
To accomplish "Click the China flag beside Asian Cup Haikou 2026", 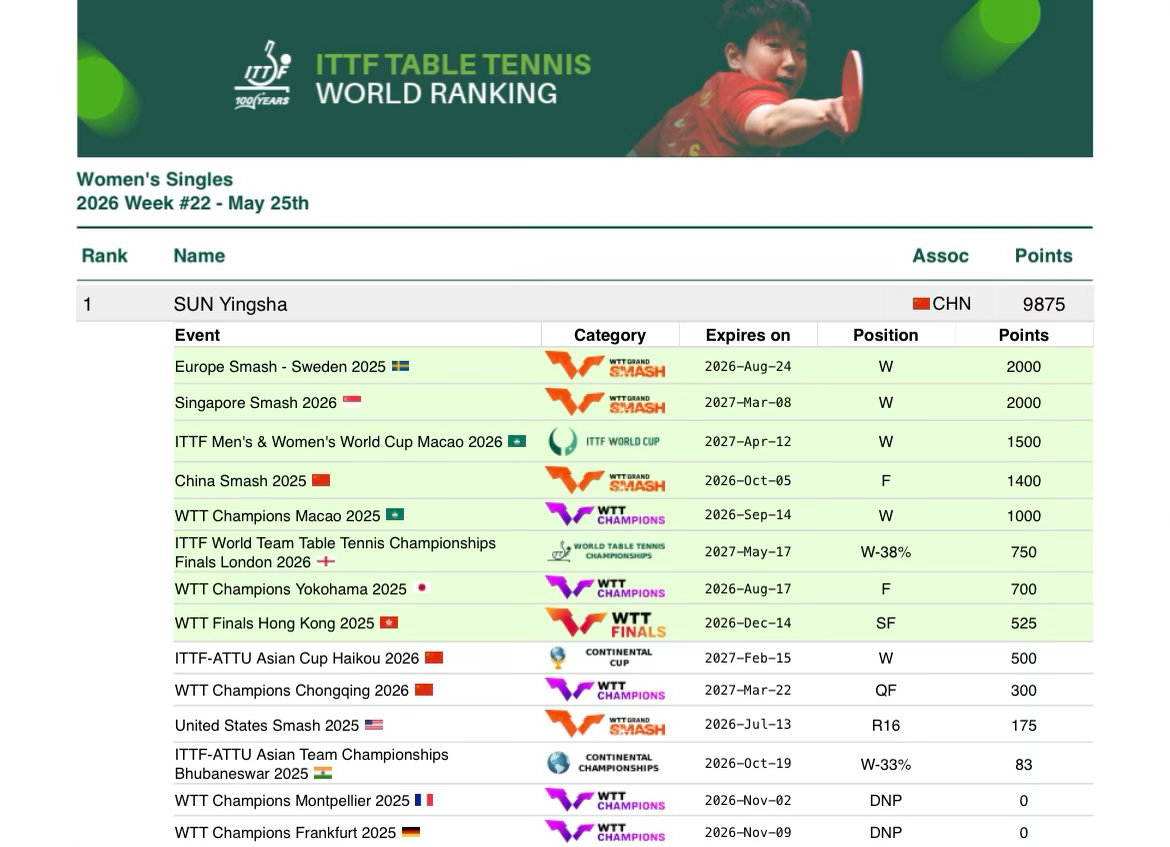I will (434, 657).
